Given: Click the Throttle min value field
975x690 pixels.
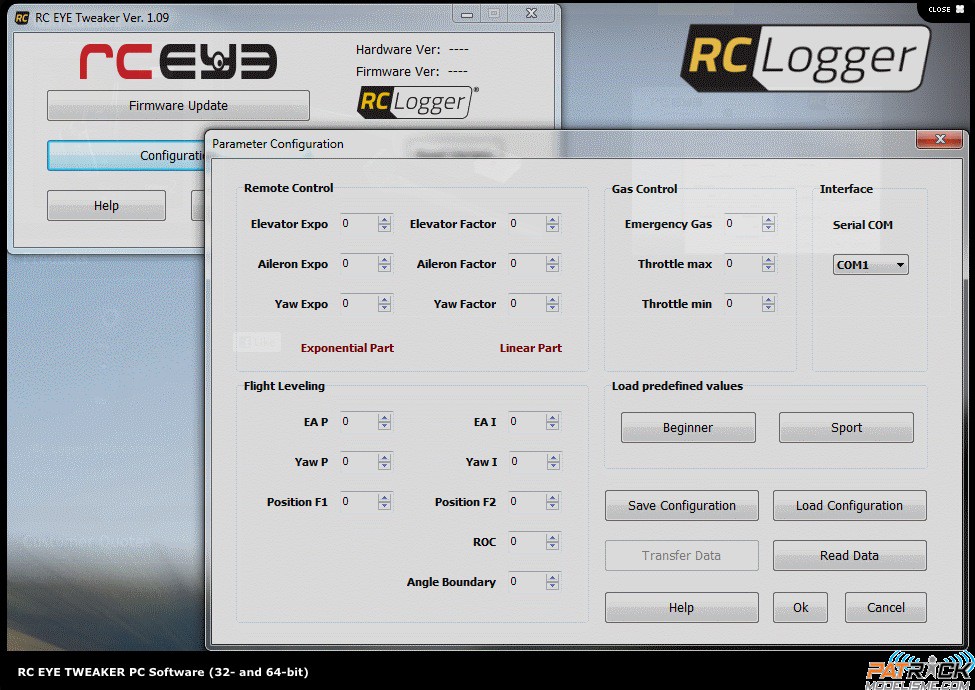Looking at the screenshot, I should point(743,303).
